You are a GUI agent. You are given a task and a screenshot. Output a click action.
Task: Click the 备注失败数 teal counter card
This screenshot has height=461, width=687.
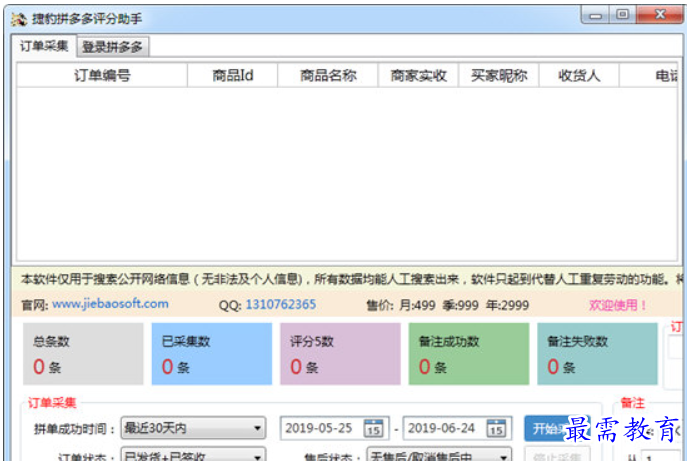tap(597, 354)
